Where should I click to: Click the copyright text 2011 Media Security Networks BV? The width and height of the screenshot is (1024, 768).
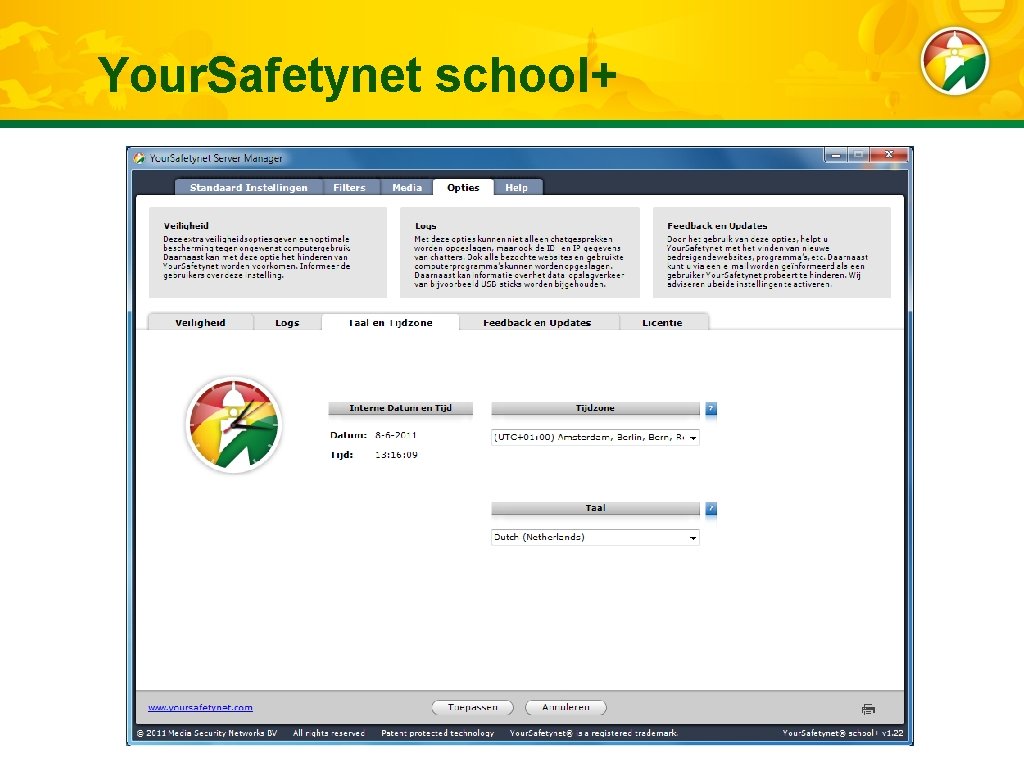[x=207, y=733]
